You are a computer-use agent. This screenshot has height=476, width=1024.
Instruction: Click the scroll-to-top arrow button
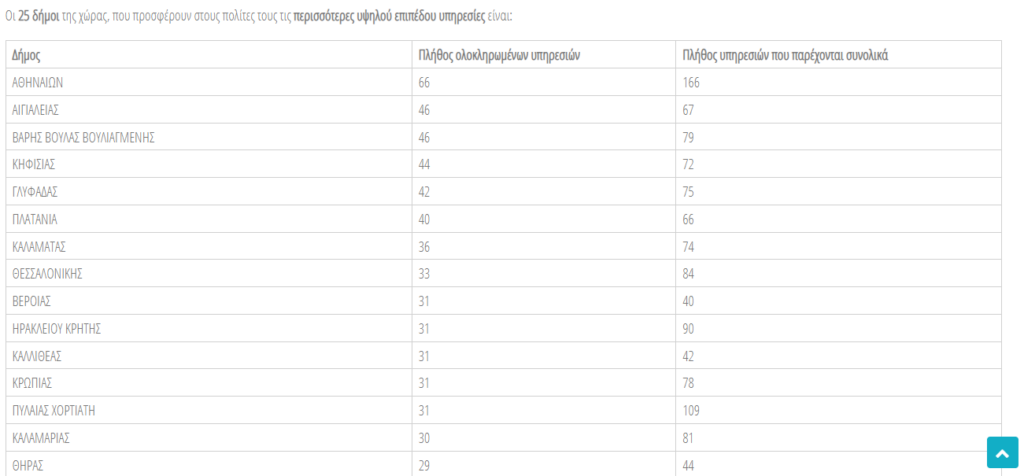pos(1002,452)
